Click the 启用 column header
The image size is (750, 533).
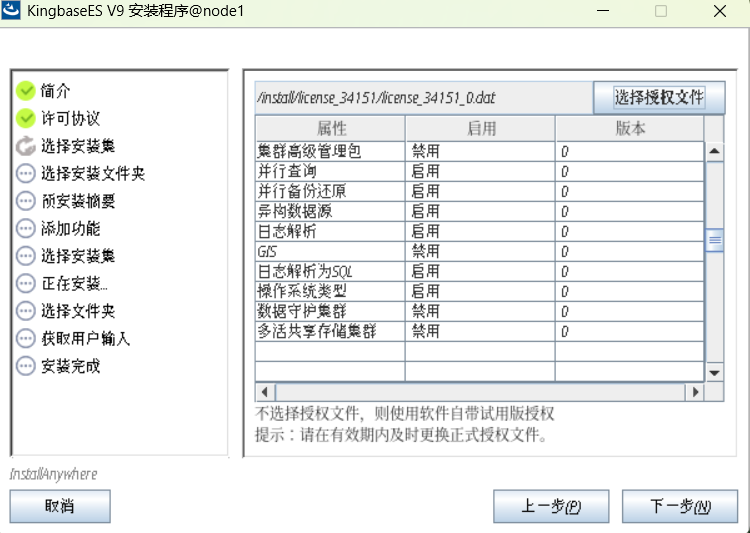click(x=480, y=129)
